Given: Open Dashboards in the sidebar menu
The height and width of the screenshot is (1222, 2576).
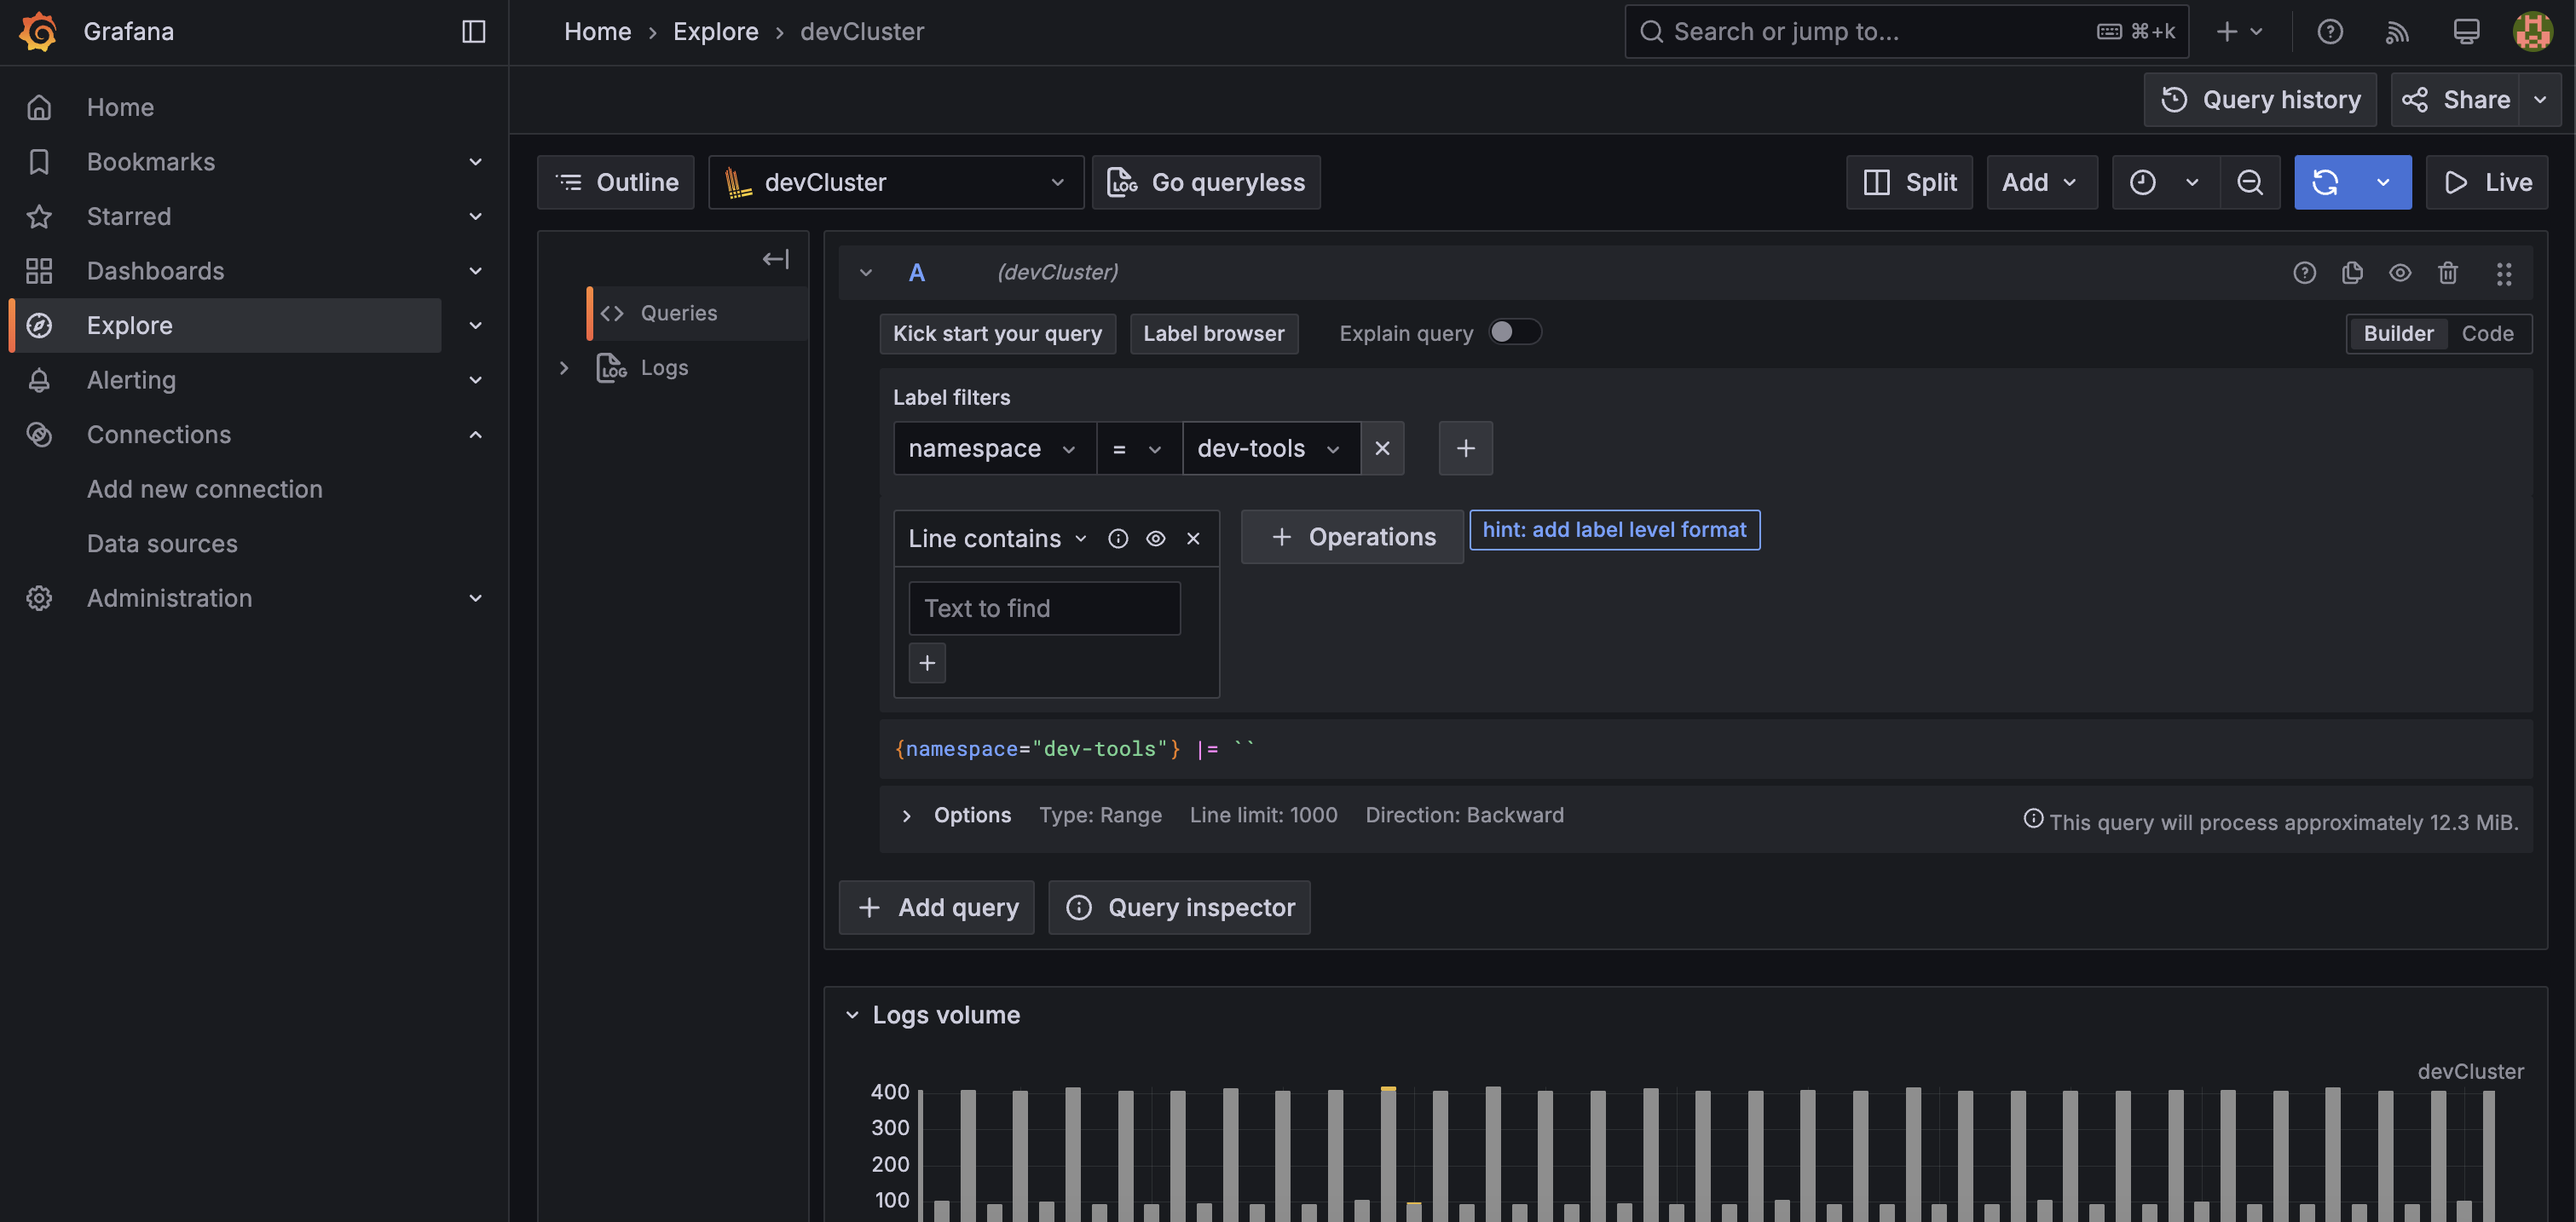Looking at the screenshot, I should tap(155, 271).
